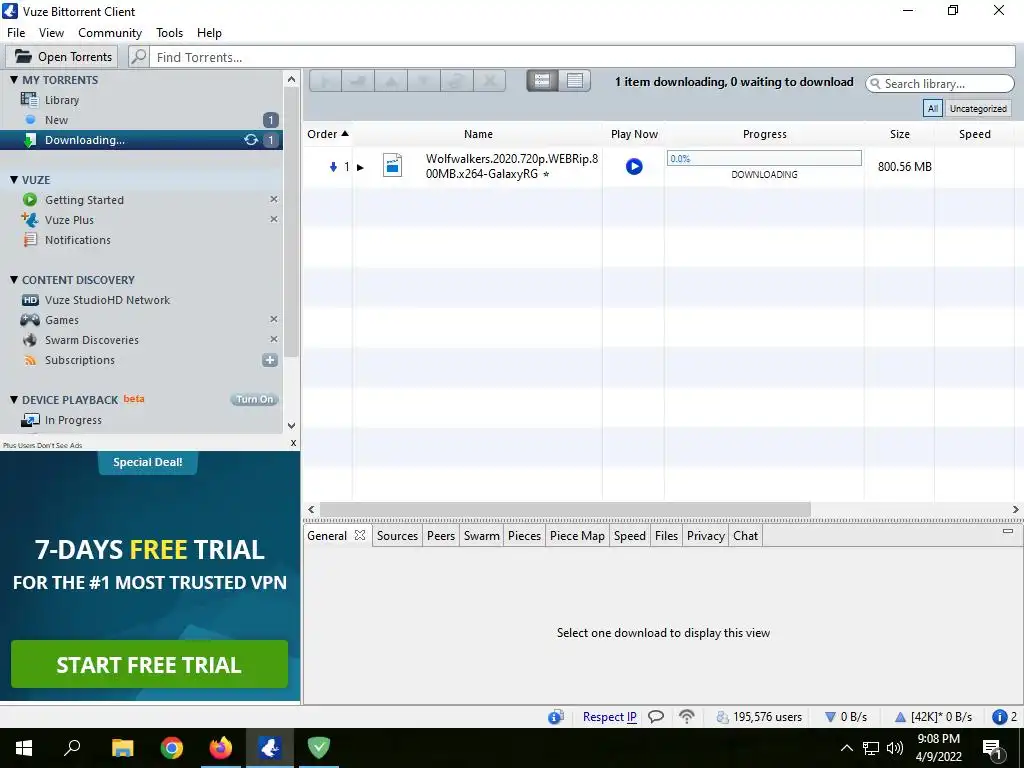Close the advertisement panel
The width and height of the screenshot is (1024, 768).
tap(293, 443)
